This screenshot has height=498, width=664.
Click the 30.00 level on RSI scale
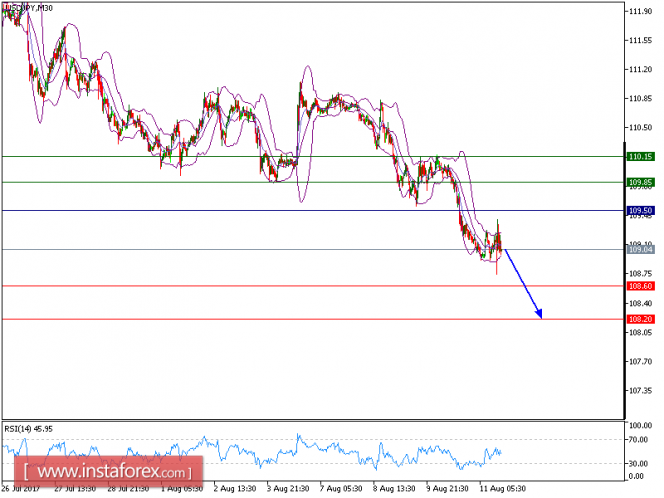click(x=639, y=463)
